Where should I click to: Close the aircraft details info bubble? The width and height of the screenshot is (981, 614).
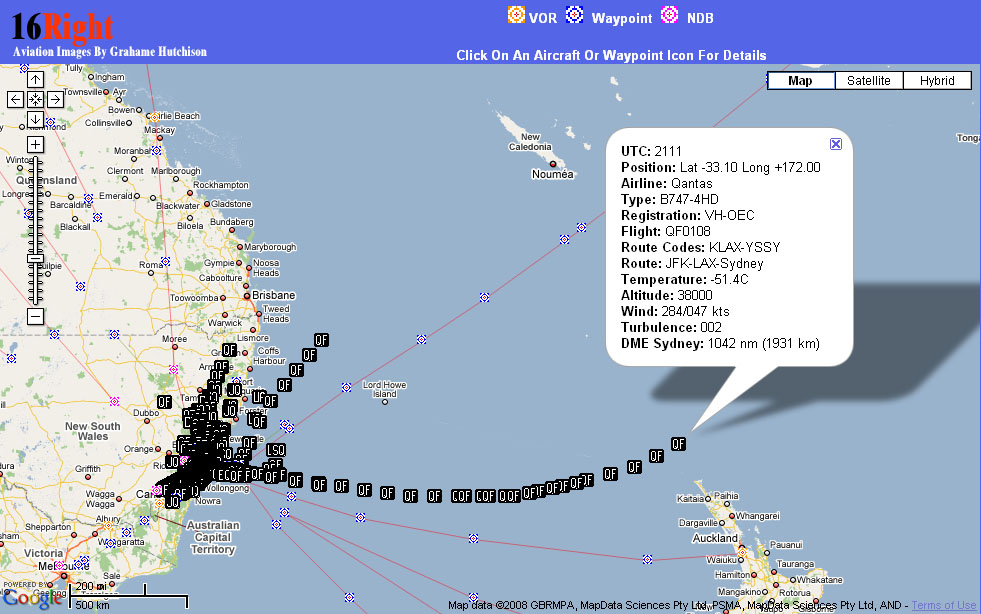[x=836, y=144]
